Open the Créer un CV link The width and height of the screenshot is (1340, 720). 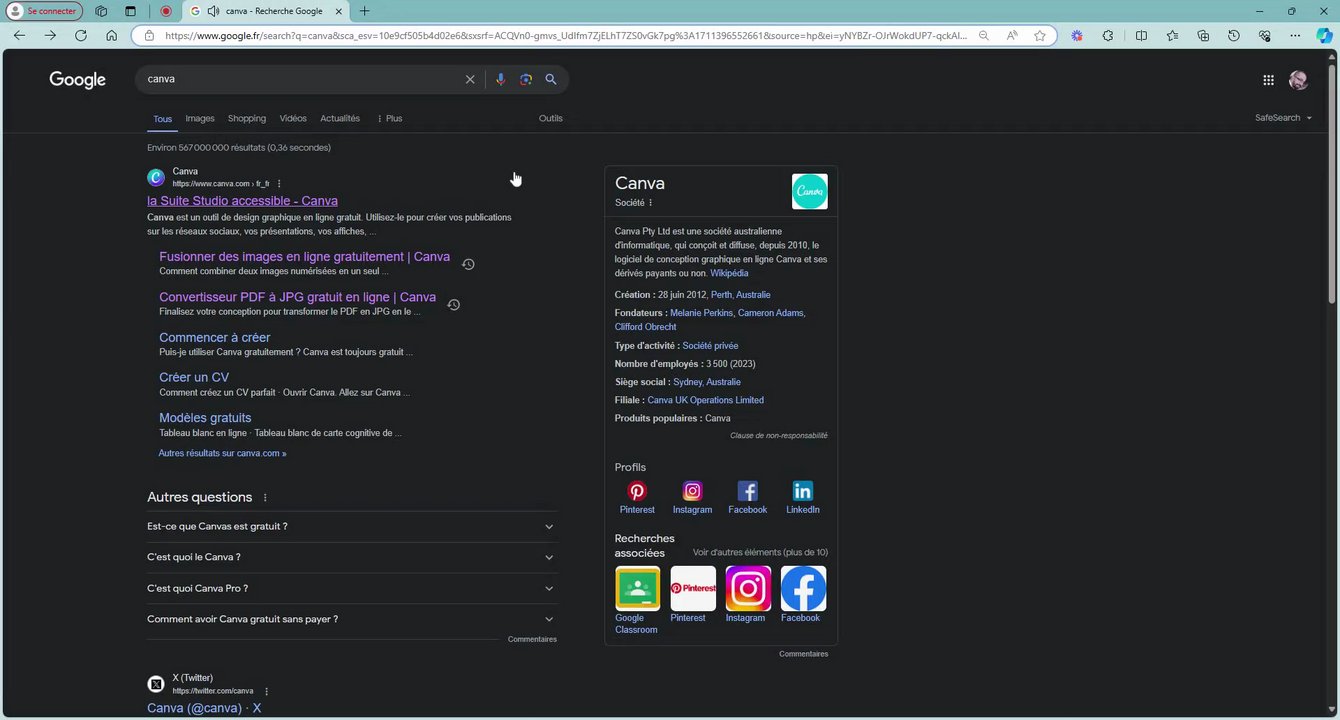(x=194, y=378)
